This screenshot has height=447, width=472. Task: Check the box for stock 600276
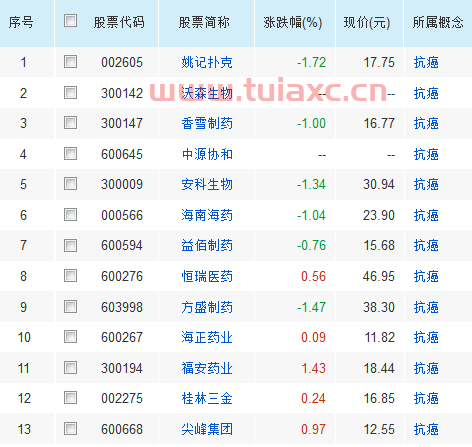pyautogui.click(x=70, y=276)
